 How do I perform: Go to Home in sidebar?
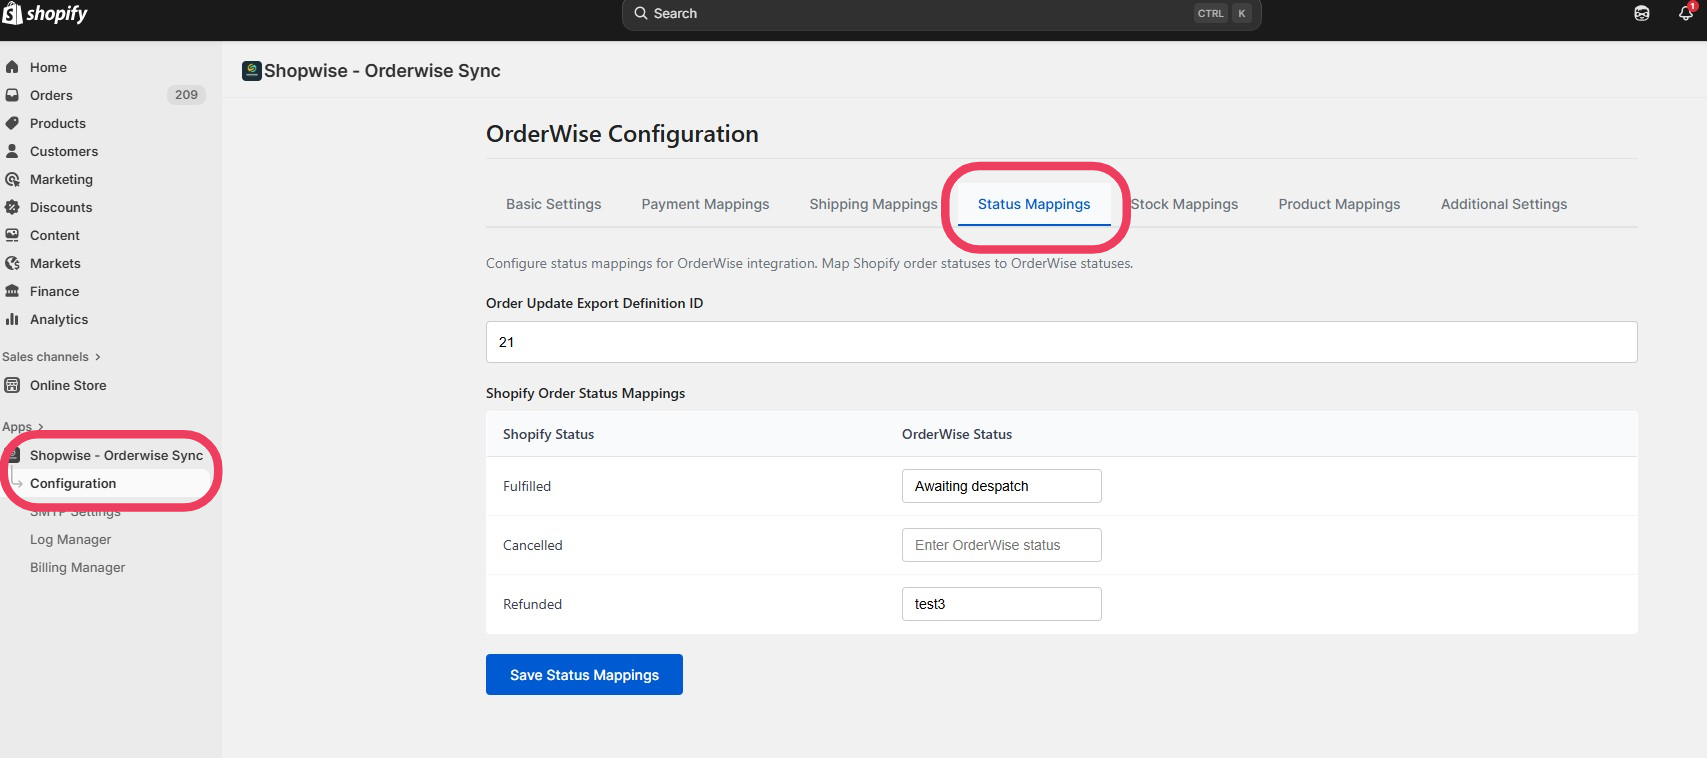[x=48, y=67]
